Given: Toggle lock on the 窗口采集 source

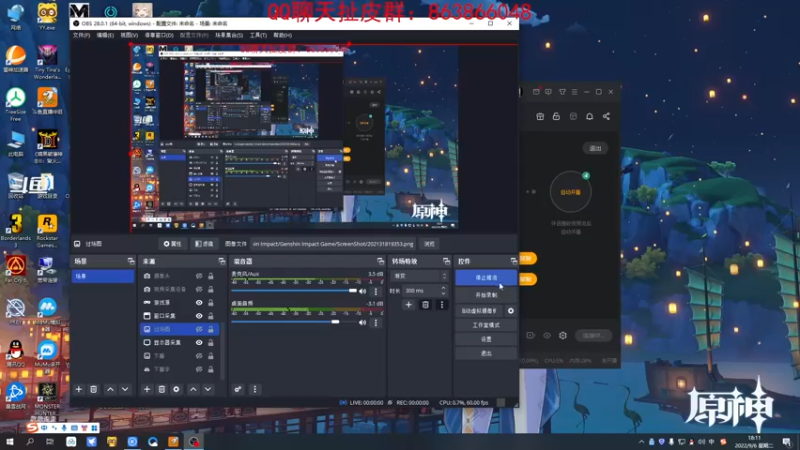Looking at the screenshot, I should 211,316.
